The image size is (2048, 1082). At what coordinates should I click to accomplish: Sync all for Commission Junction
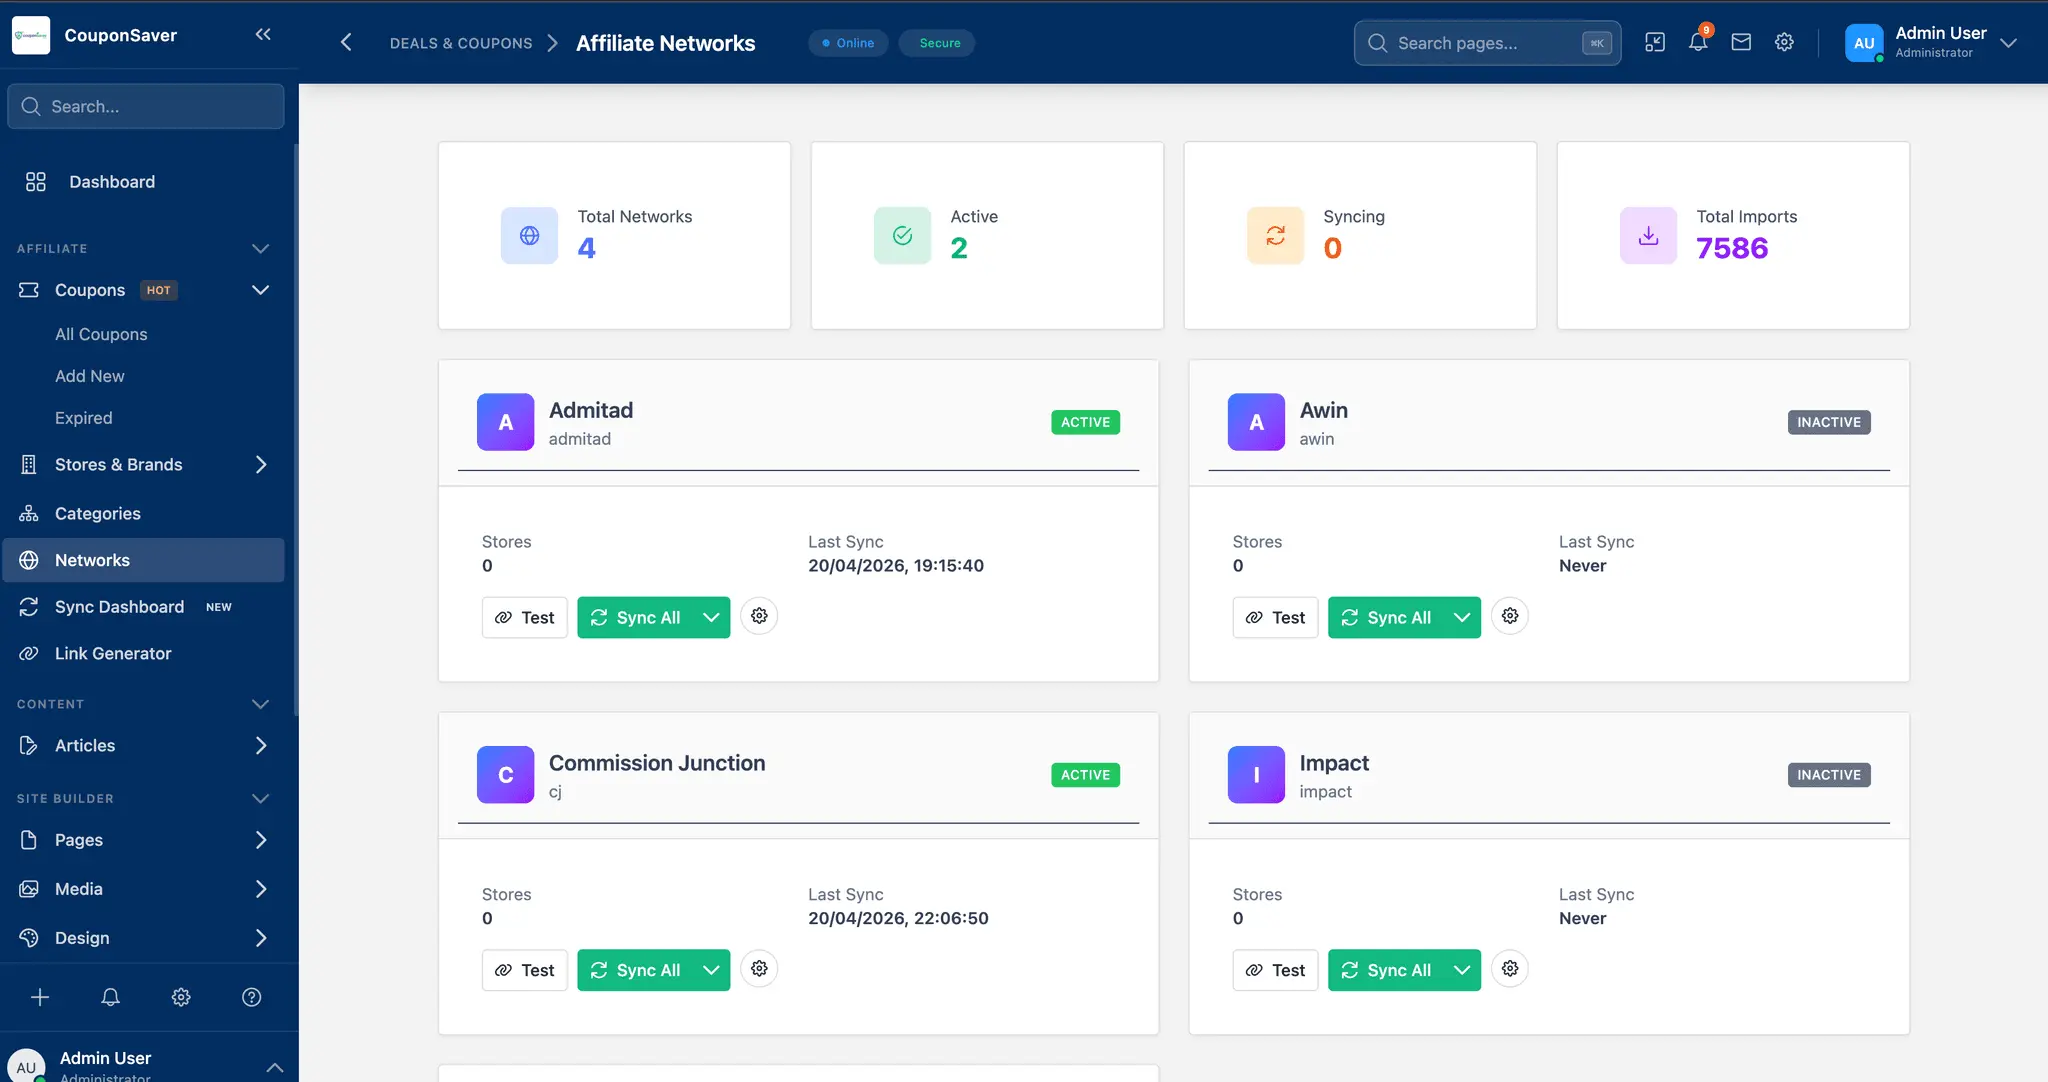636,970
